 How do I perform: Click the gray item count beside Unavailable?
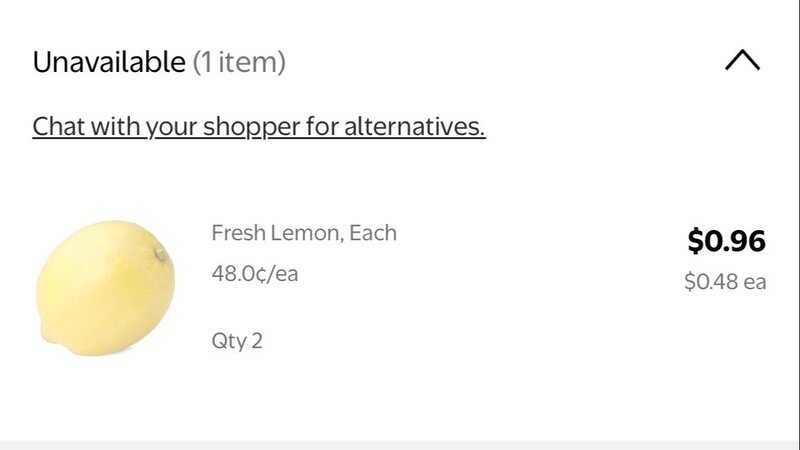[x=239, y=62]
